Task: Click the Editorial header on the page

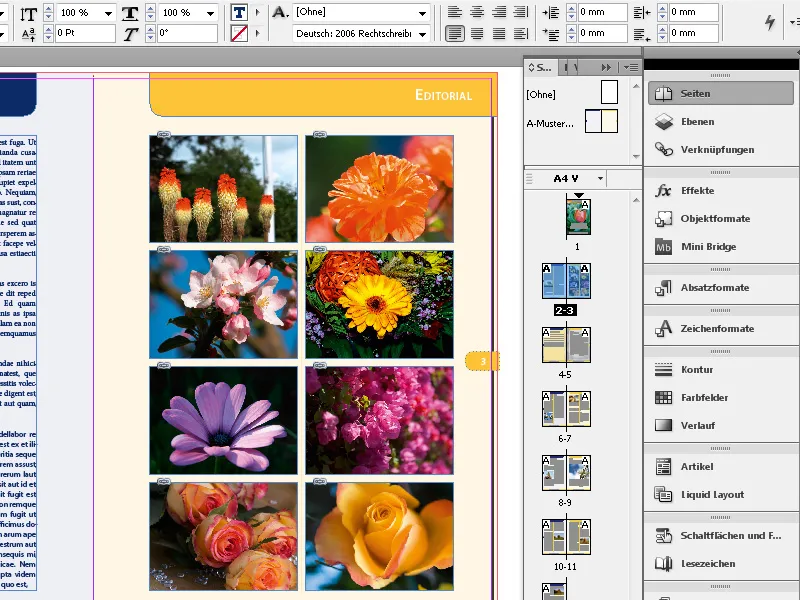Action: click(443, 95)
